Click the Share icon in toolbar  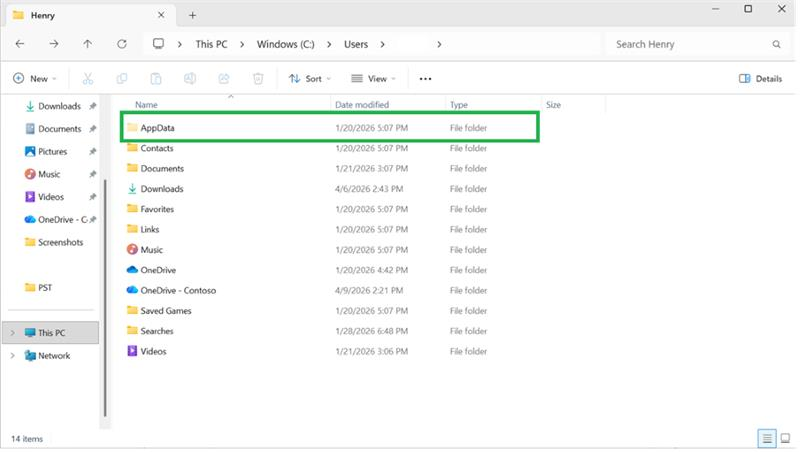tap(223, 79)
